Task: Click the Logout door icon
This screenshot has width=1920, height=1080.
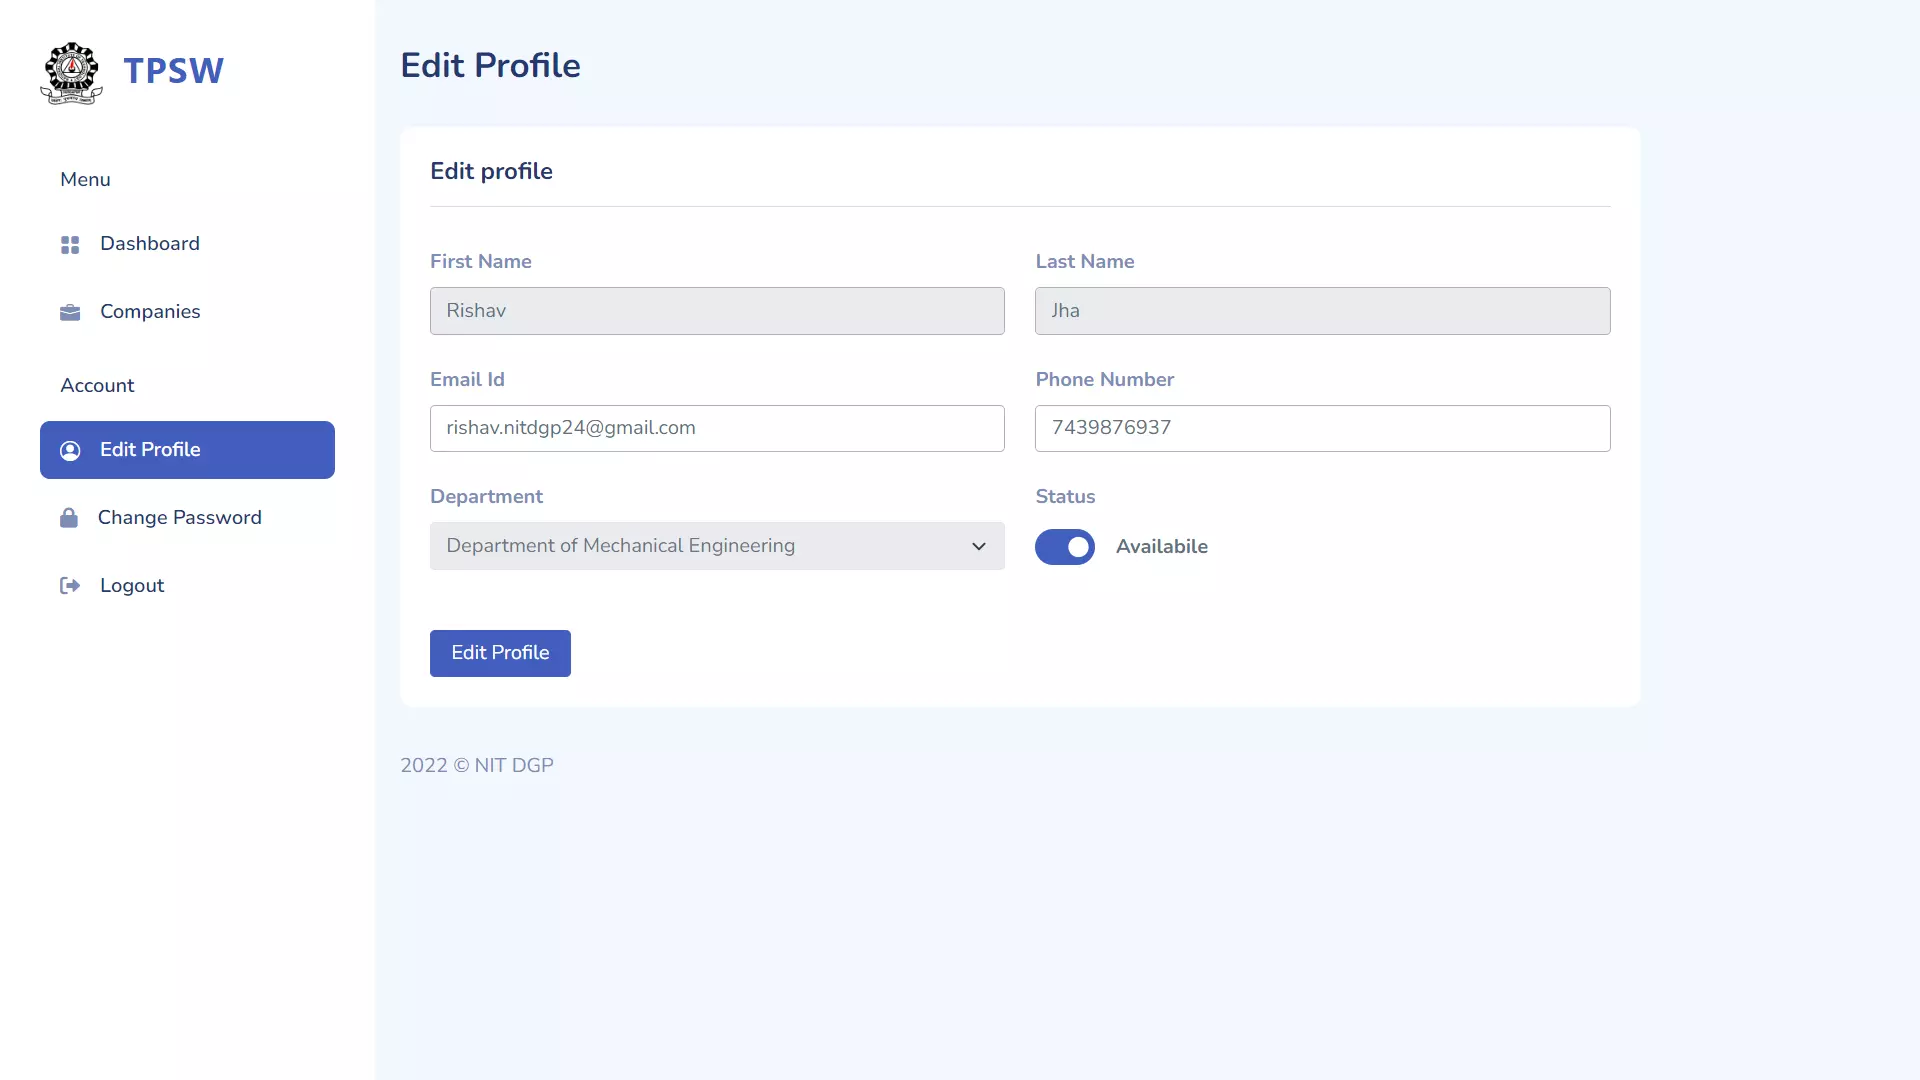Action: point(69,585)
